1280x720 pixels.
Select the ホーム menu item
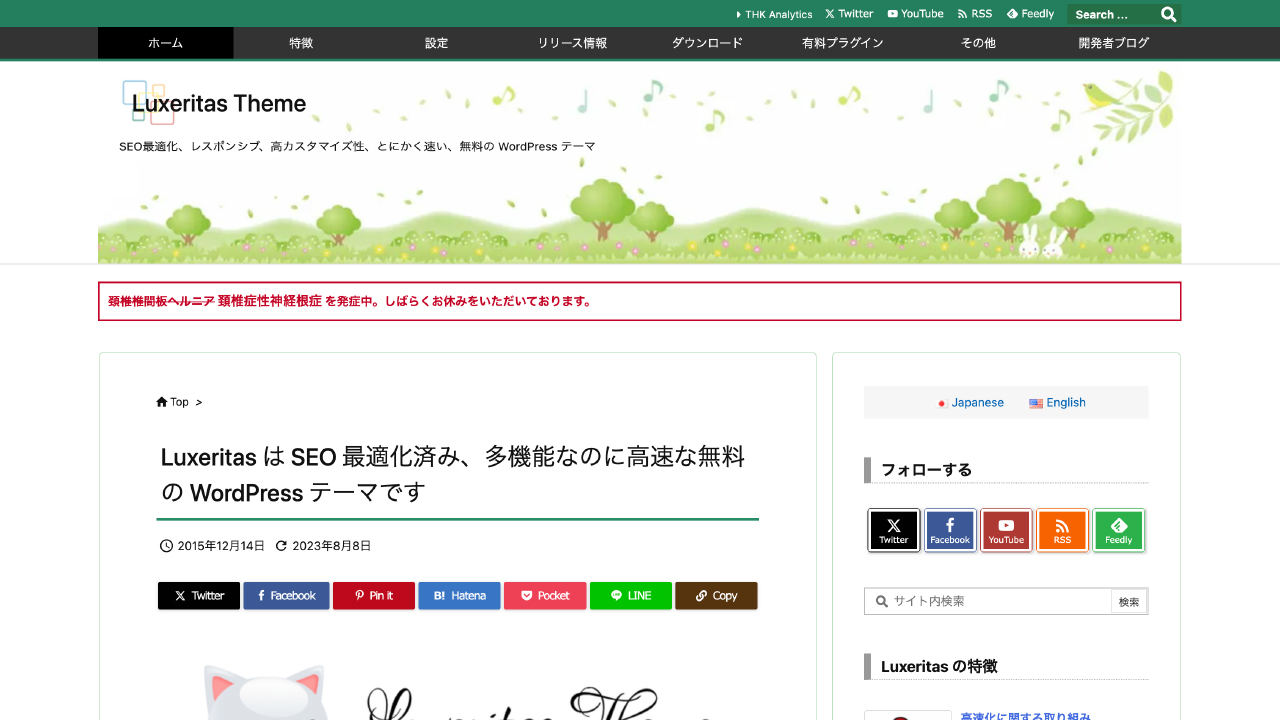click(x=165, y=43)
